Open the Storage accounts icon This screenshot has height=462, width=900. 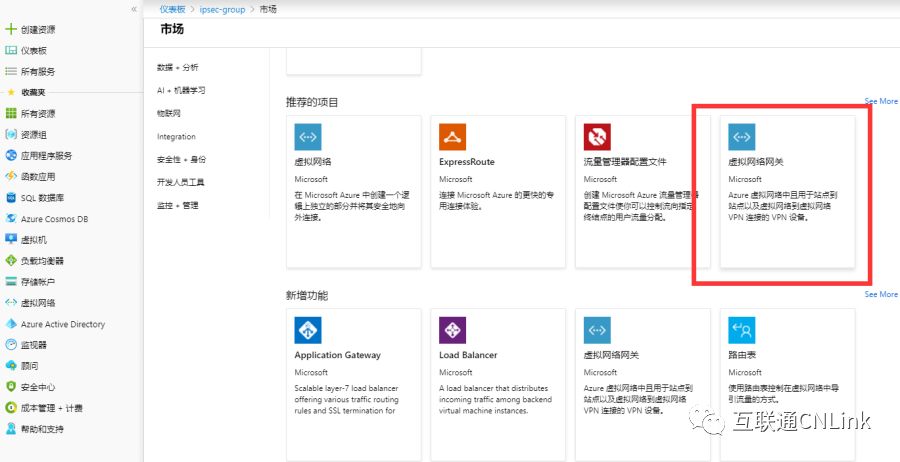pyautogui.click(x=10, y=282)
